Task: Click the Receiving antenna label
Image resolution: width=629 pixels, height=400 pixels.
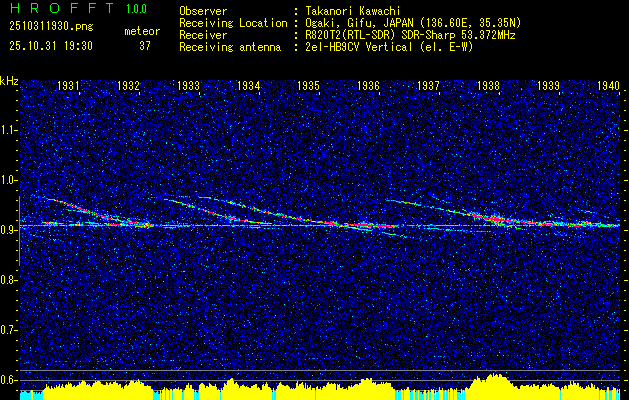Action: point(230,47)
